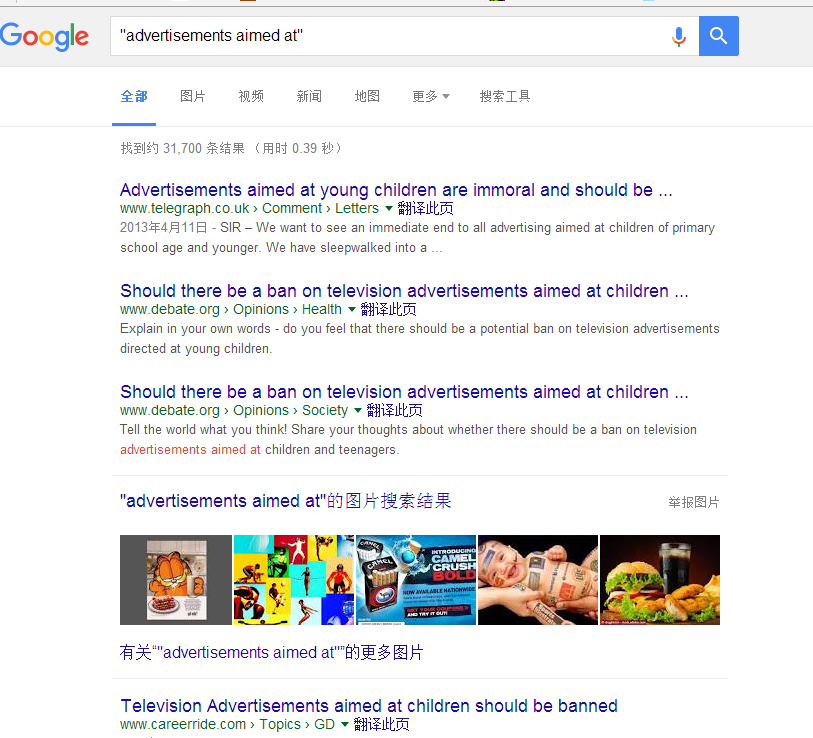This screenshot has height=738, width=813.
Task: Open dropdown arrow beside debate.org Society
Action: point(357,411)
